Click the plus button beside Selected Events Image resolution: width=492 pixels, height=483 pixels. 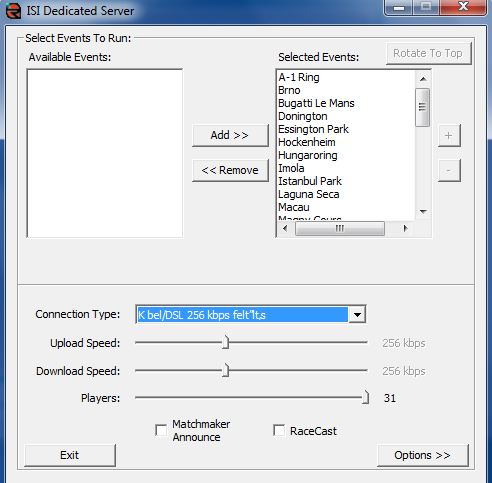tap(449, 135)
